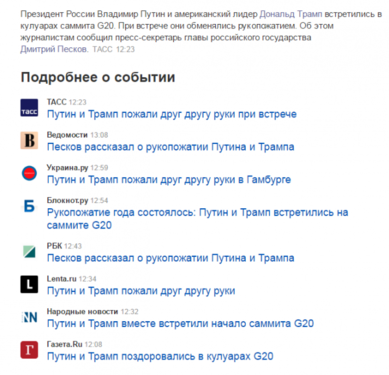Open 'Рукопожатие года состоялось' headline
Screen dimensions: 389x375
198,219
